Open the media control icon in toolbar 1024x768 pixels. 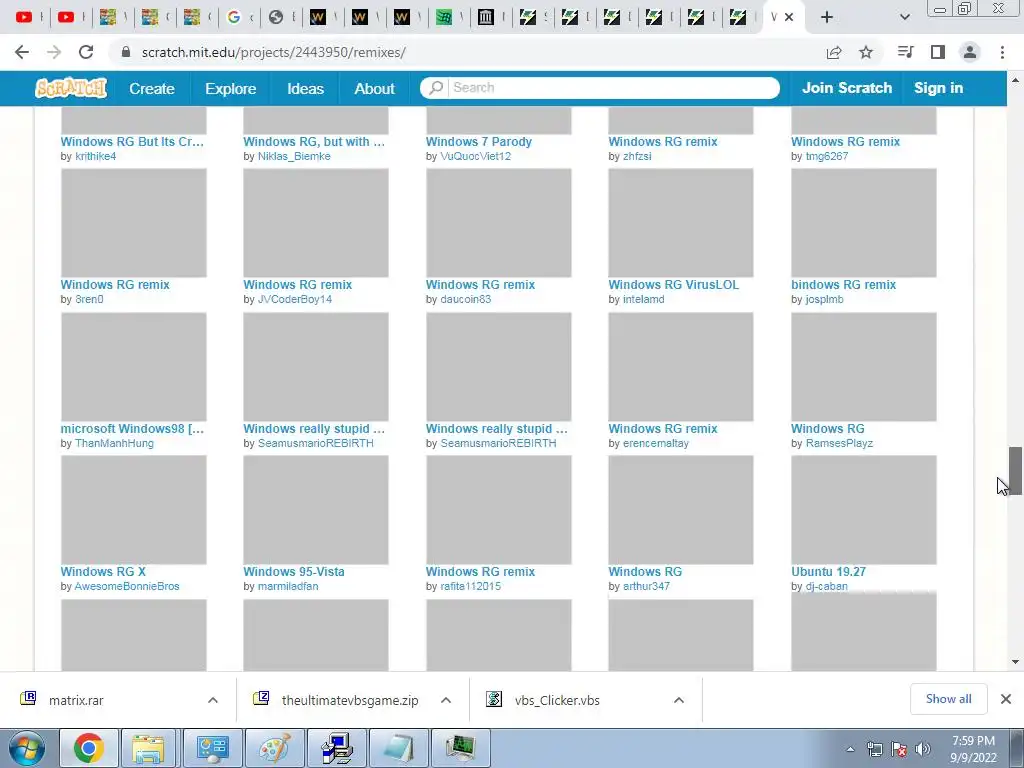tap(905, 52)
